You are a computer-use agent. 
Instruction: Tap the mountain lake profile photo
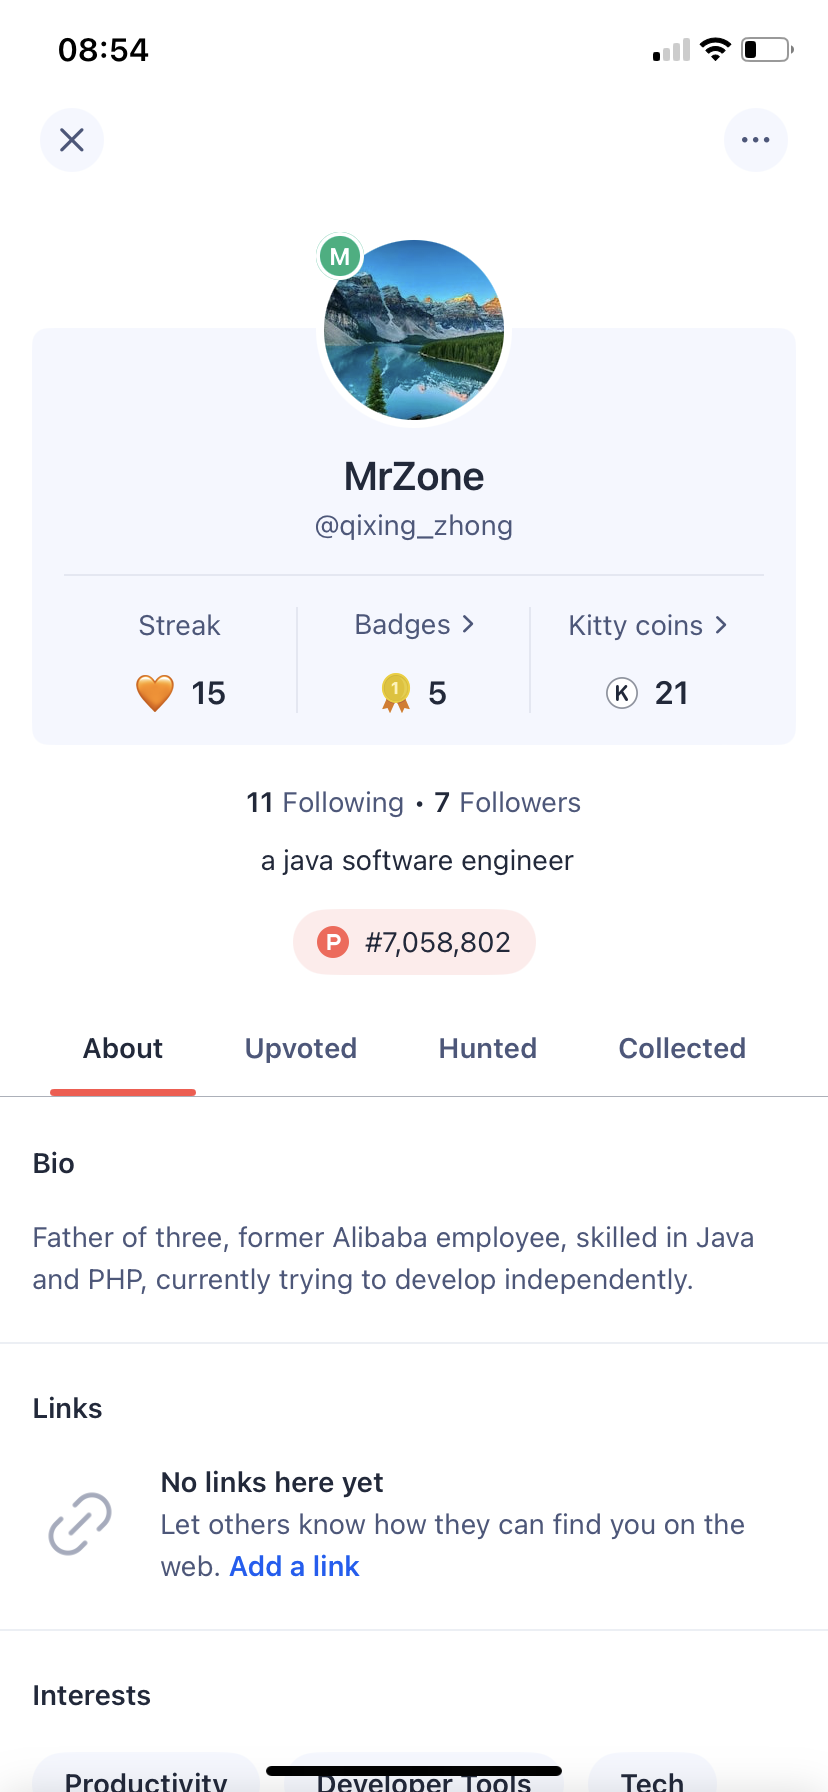[414, 330]
